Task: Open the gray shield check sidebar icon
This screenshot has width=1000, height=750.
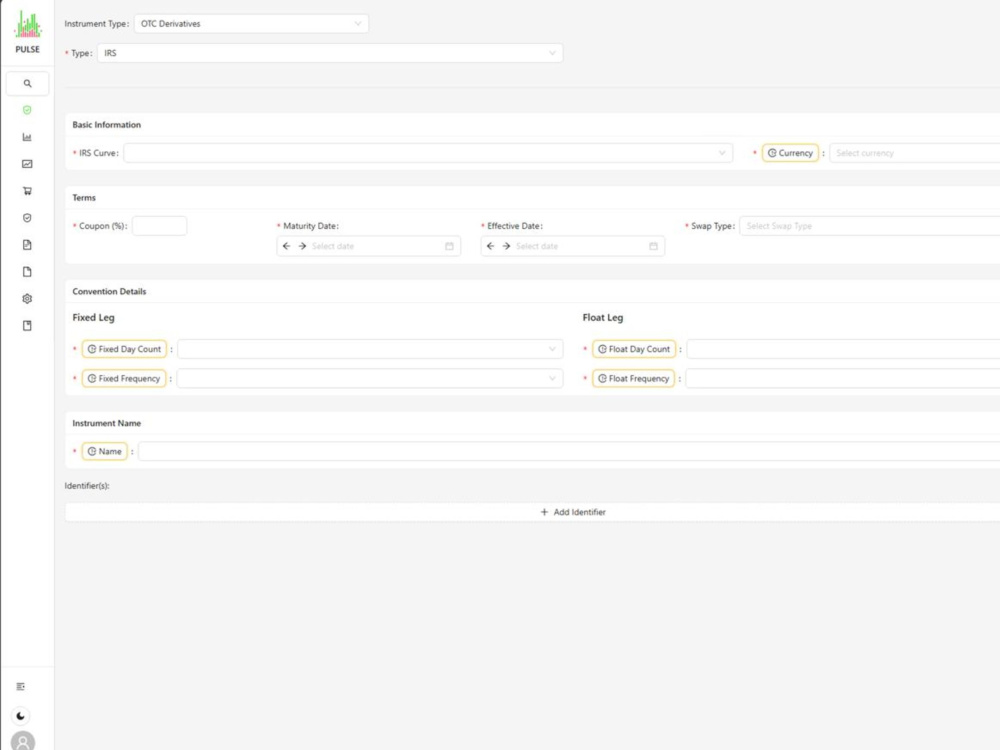Action: point(27,218)
